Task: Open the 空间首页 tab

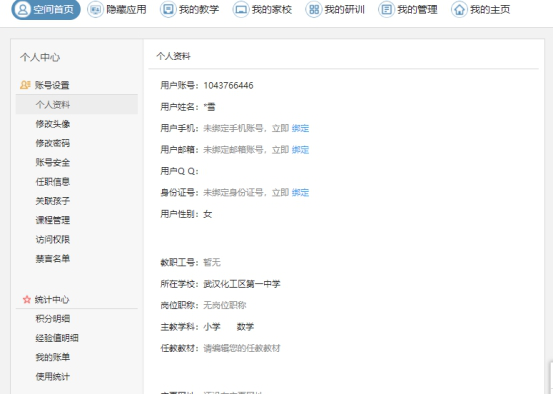Action: tap(46, 10)
